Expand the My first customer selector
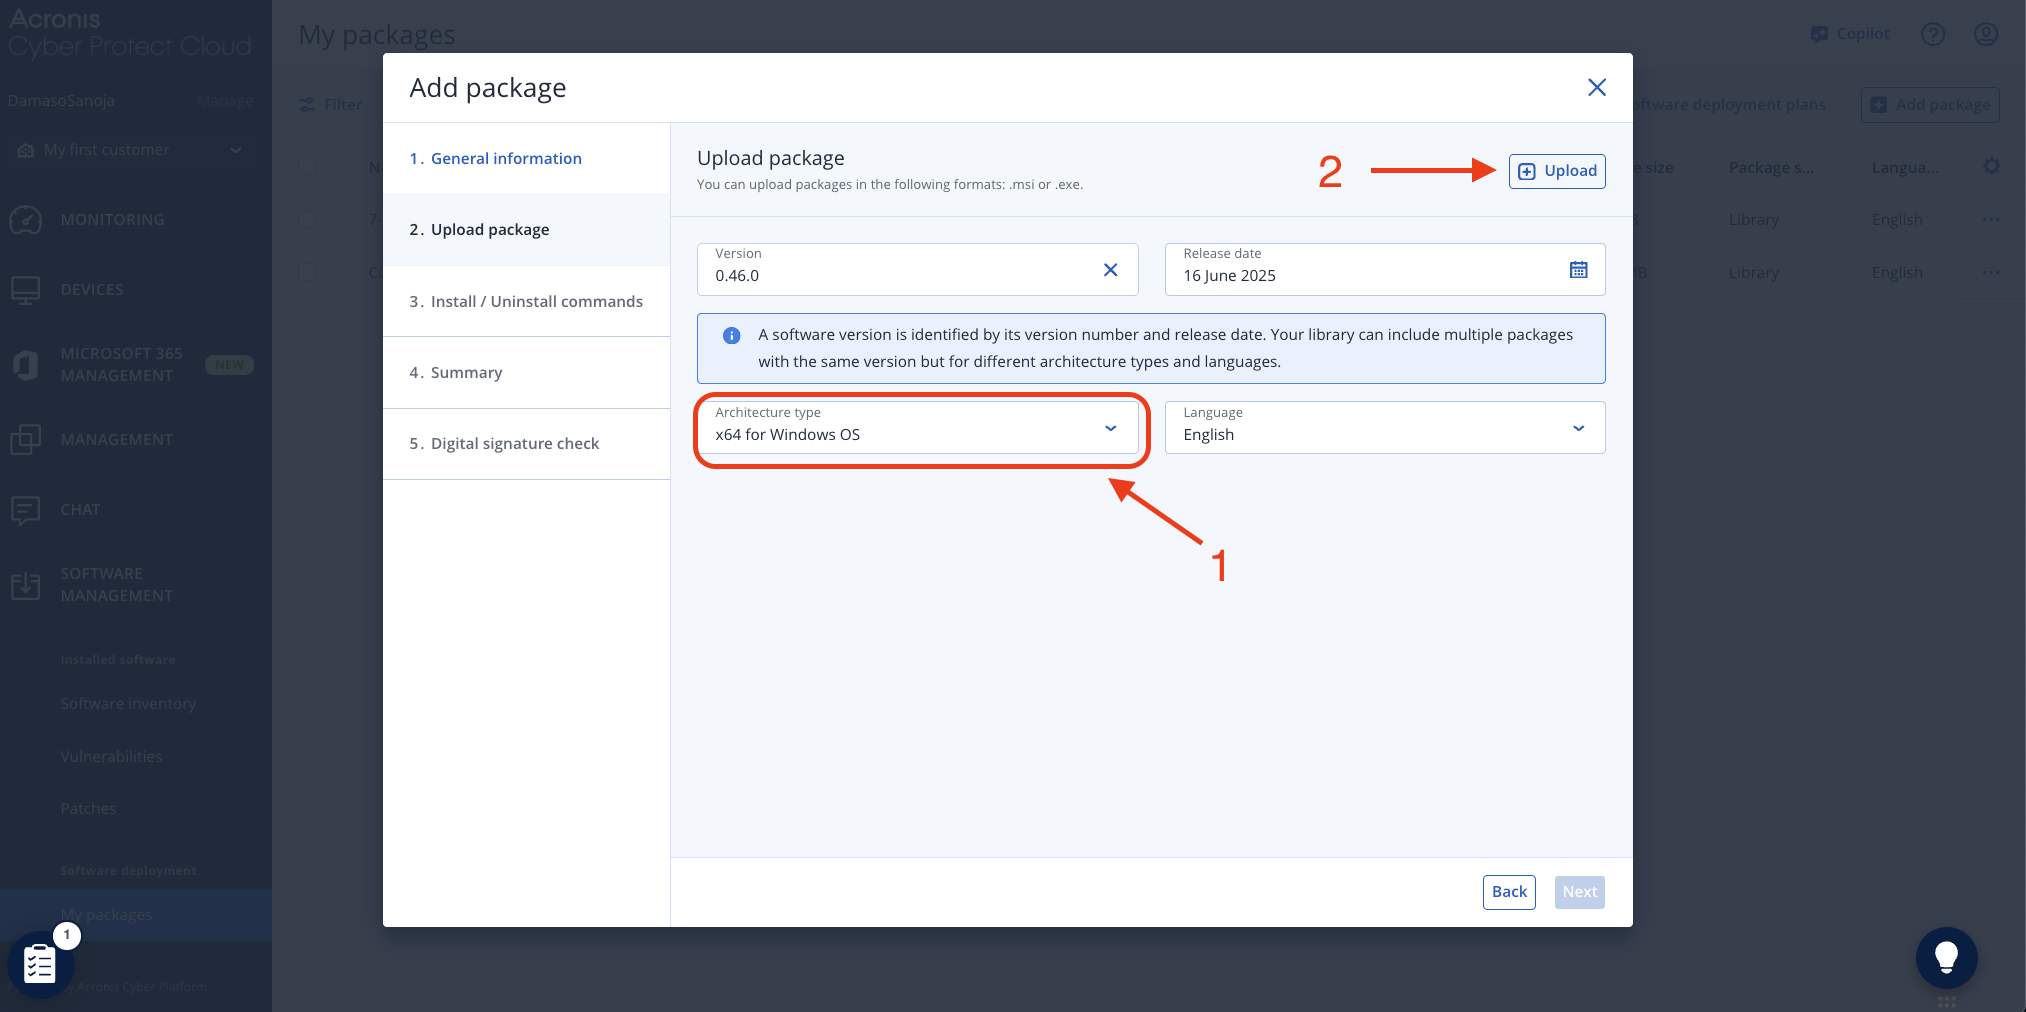2026x1012 pixels. (236, 149)
